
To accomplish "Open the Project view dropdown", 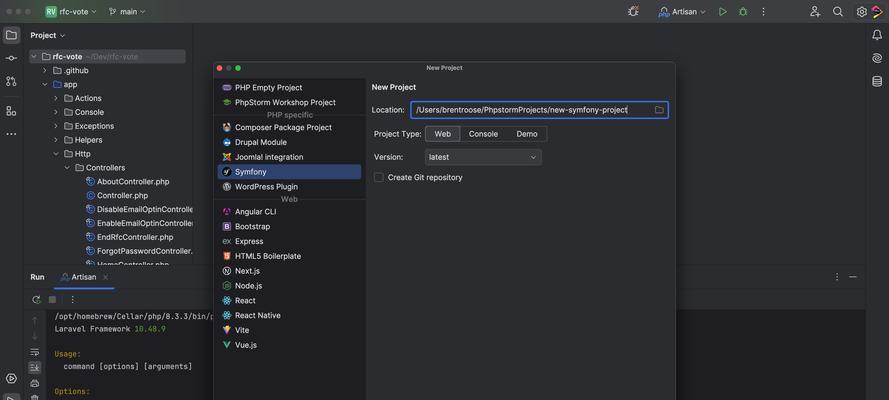I will [48, 35].
